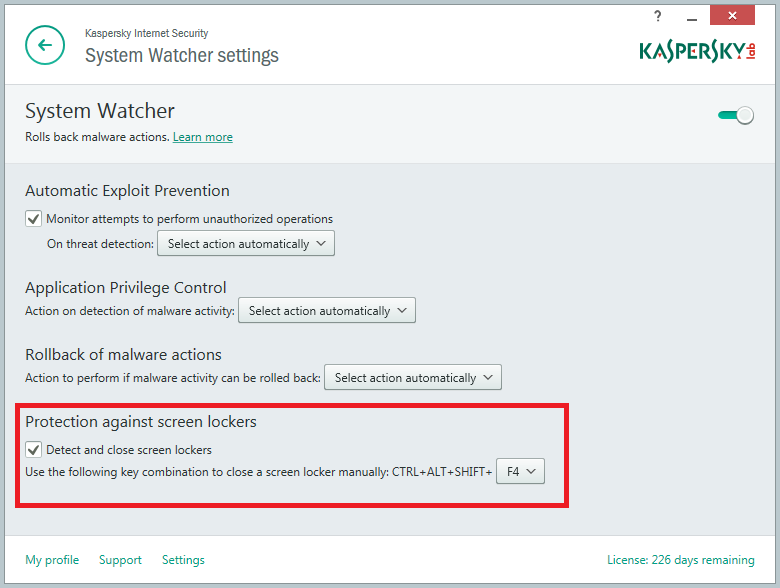This screenshot has height=588, width=780.
Task: Click the Automatic Exploit Prevention heading
Action: point(127,191)
